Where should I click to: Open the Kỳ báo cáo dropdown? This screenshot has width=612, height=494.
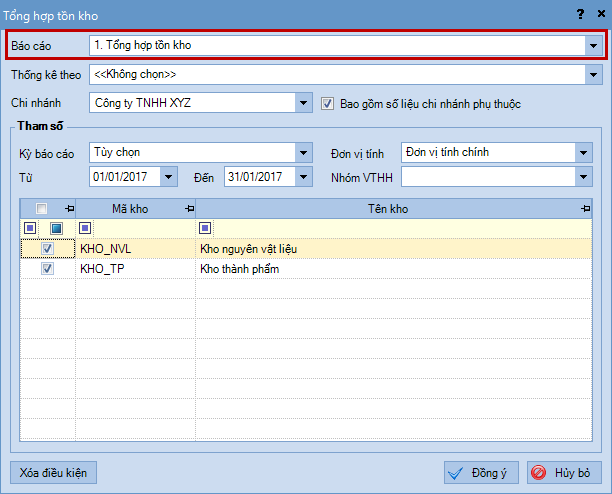[304, 153]
